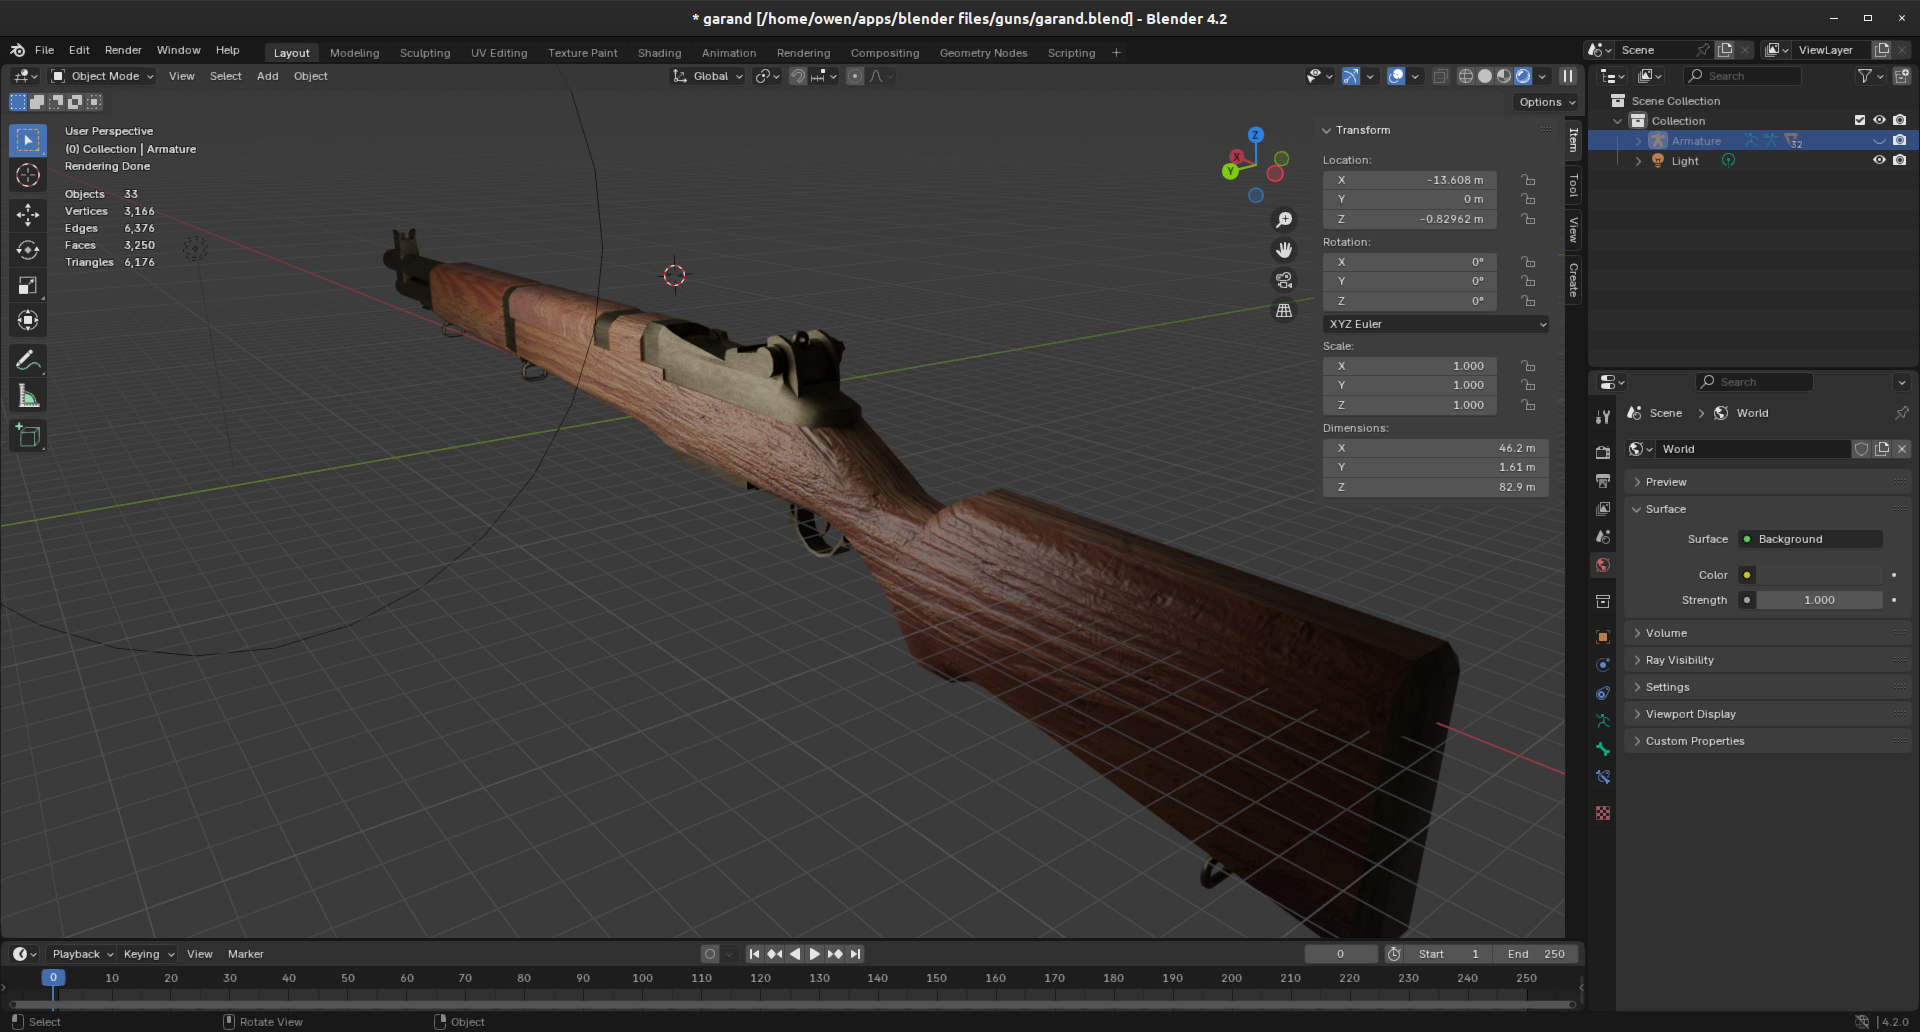Open the Tool properties tab icon
The width and height of the screenshot is (1920, 1032).
(x=1603, y=416)
